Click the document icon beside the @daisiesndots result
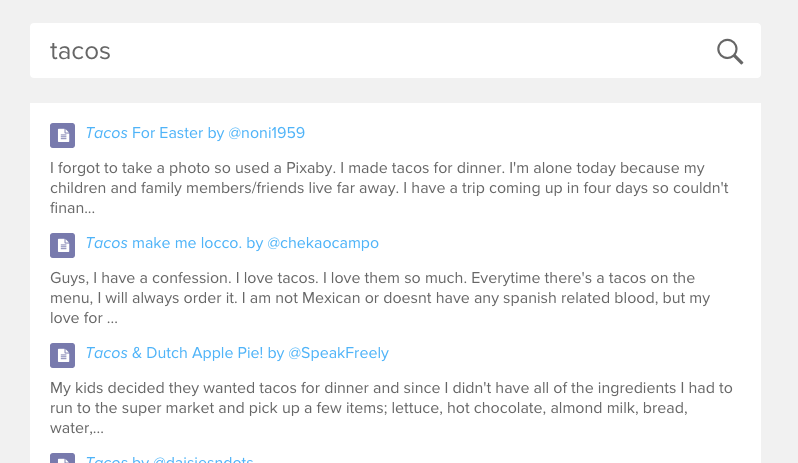 pyautogui.click(x=62, y=459)
